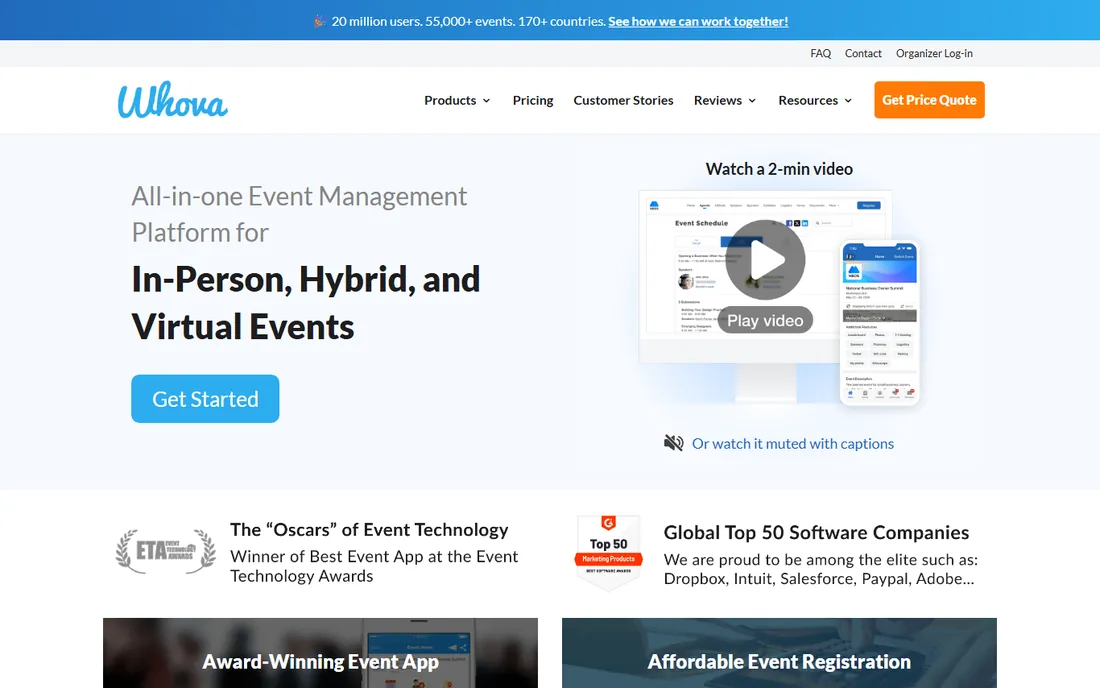Open the Affordable Event Registration card

[x=779, y=653]
